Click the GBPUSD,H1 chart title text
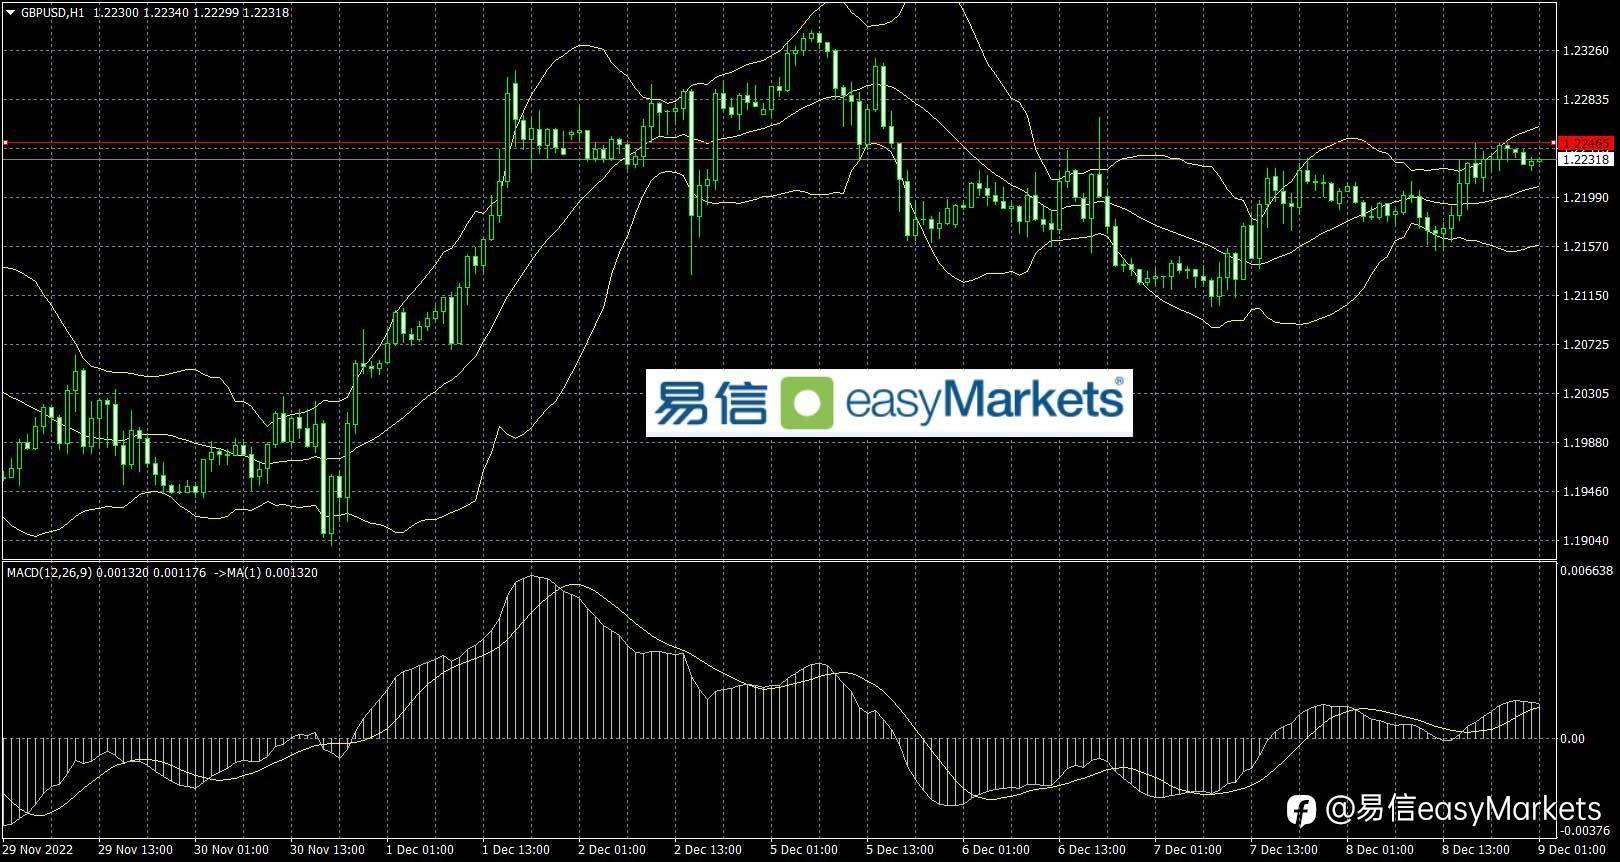 [53, 13]
